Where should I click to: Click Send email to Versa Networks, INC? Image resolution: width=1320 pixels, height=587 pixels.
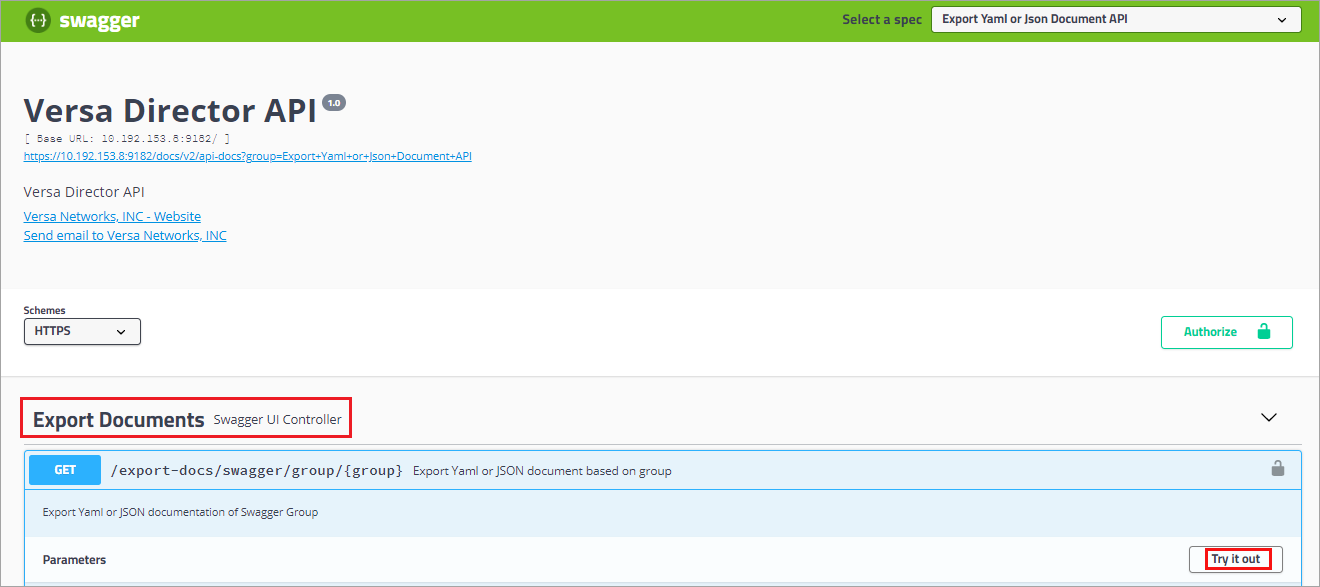click(x=125, y=235)
